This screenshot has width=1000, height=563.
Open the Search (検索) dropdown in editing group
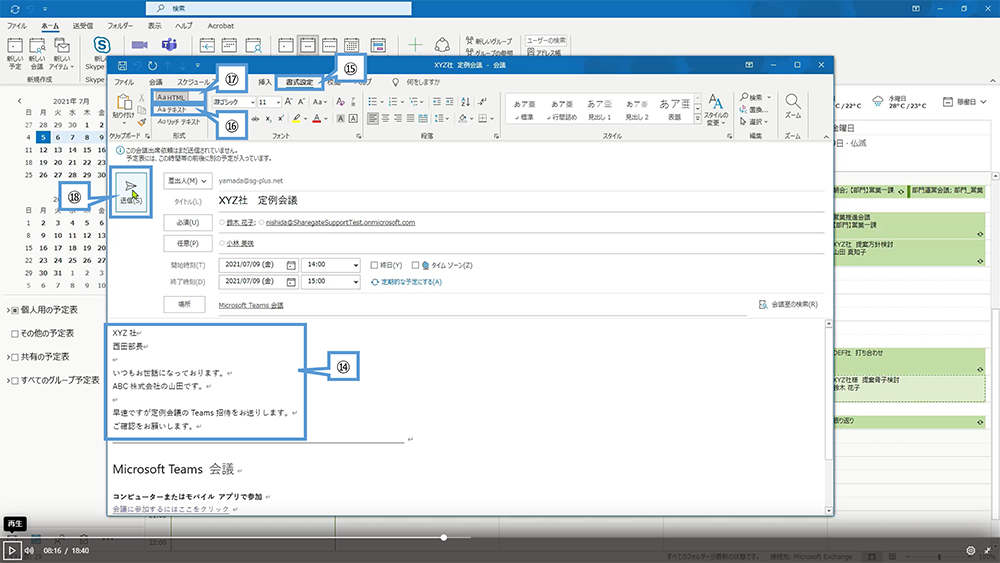tap(756, 98)
